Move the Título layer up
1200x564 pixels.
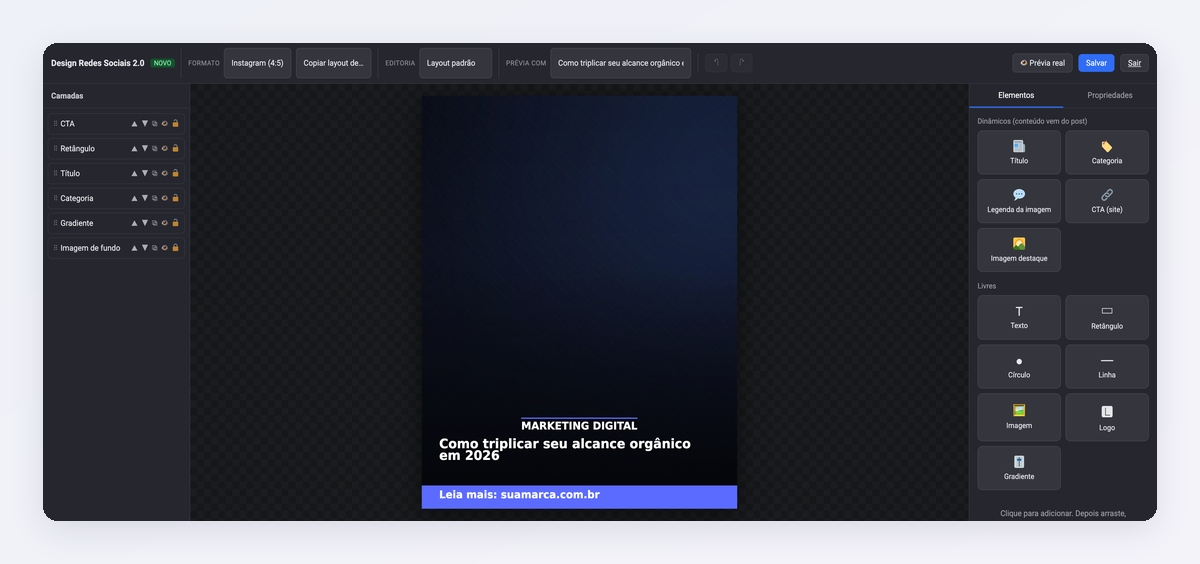(x=134, y=173)
